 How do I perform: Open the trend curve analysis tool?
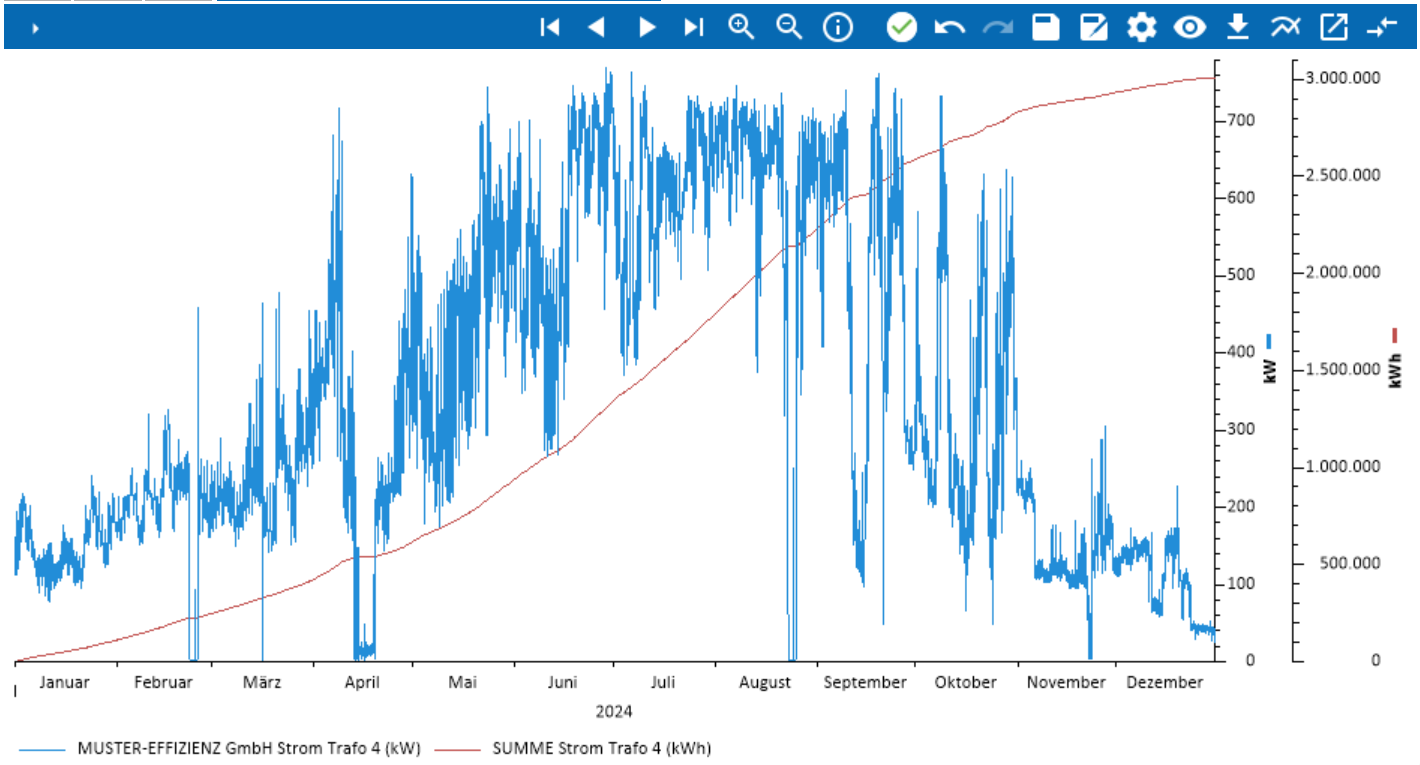coord(1286,27)
